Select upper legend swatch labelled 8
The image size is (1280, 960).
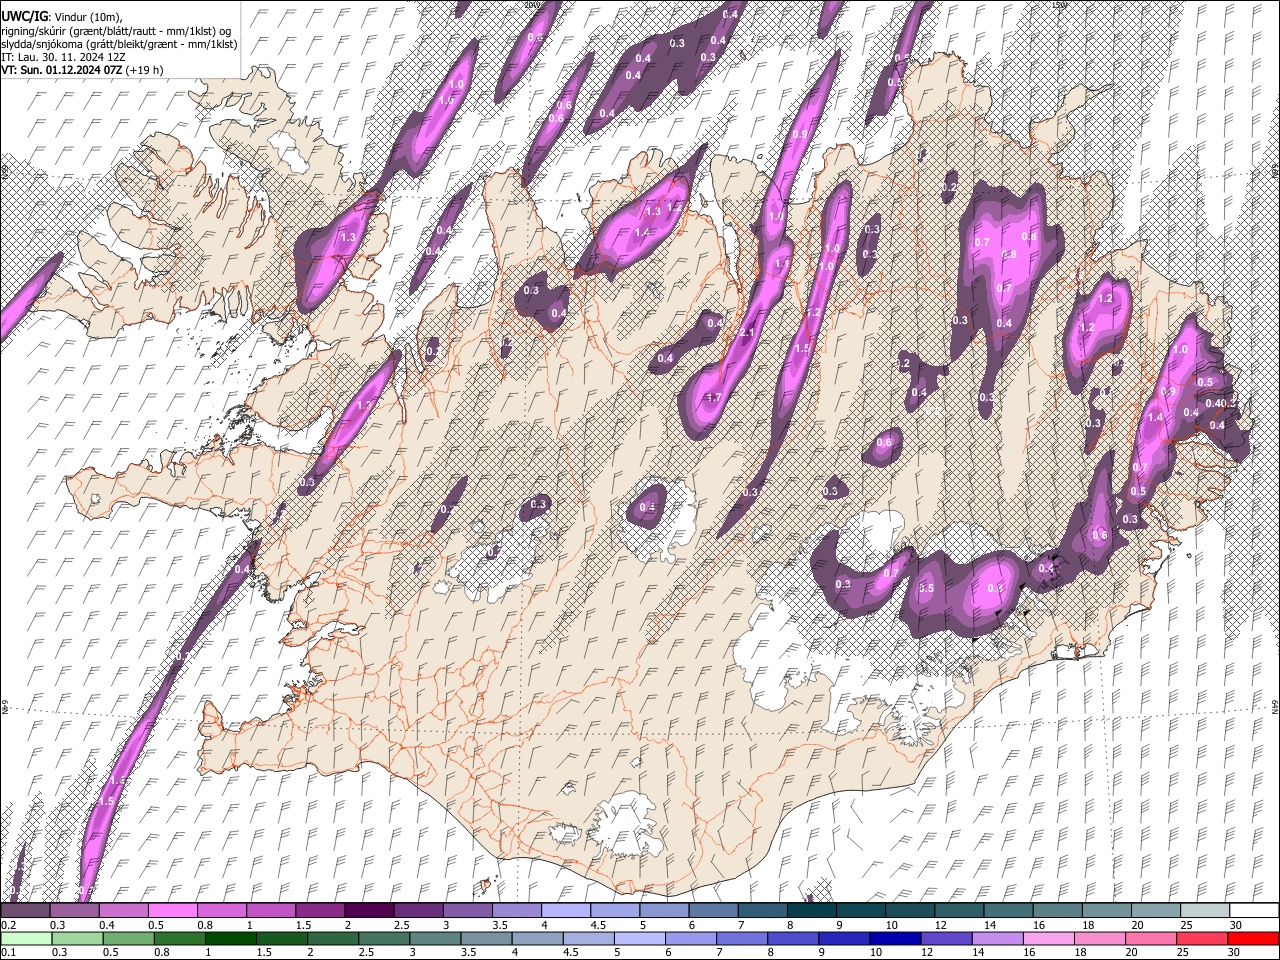pyautogui.click(x=811, y=911)
